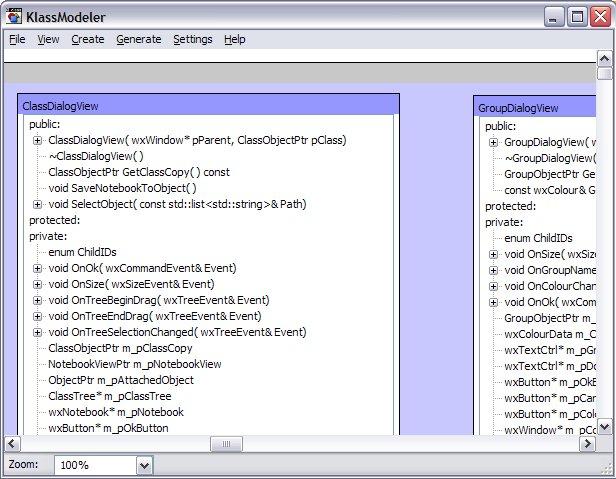Minimize the KlassModeler window

554,17
